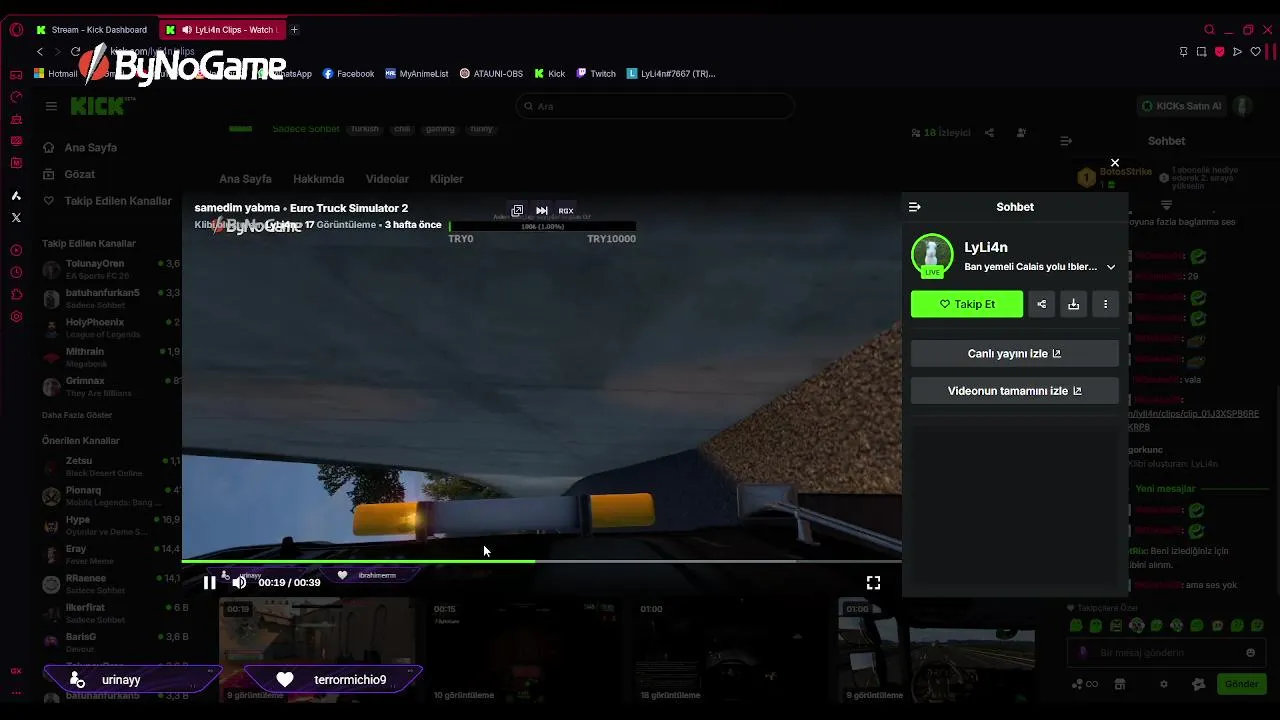Click the Gönder send button in chat
Image resolution: width=1280 pixels, height=720 pixels.
pyautogui.click(x=1241, y=684)
